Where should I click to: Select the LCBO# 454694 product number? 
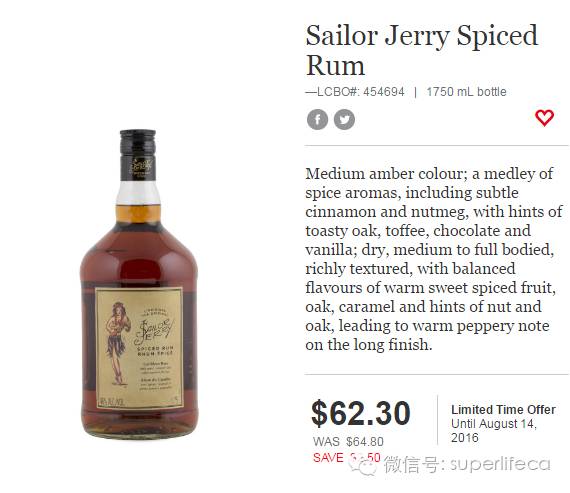[355, 92]
